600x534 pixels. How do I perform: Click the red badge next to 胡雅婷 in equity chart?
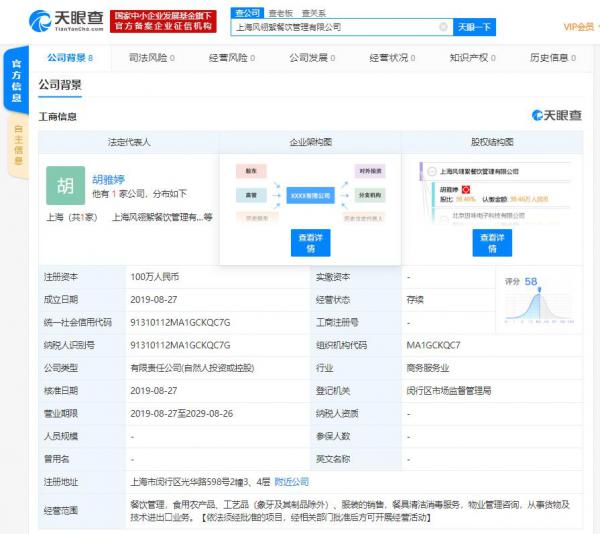tap(466, 189)
